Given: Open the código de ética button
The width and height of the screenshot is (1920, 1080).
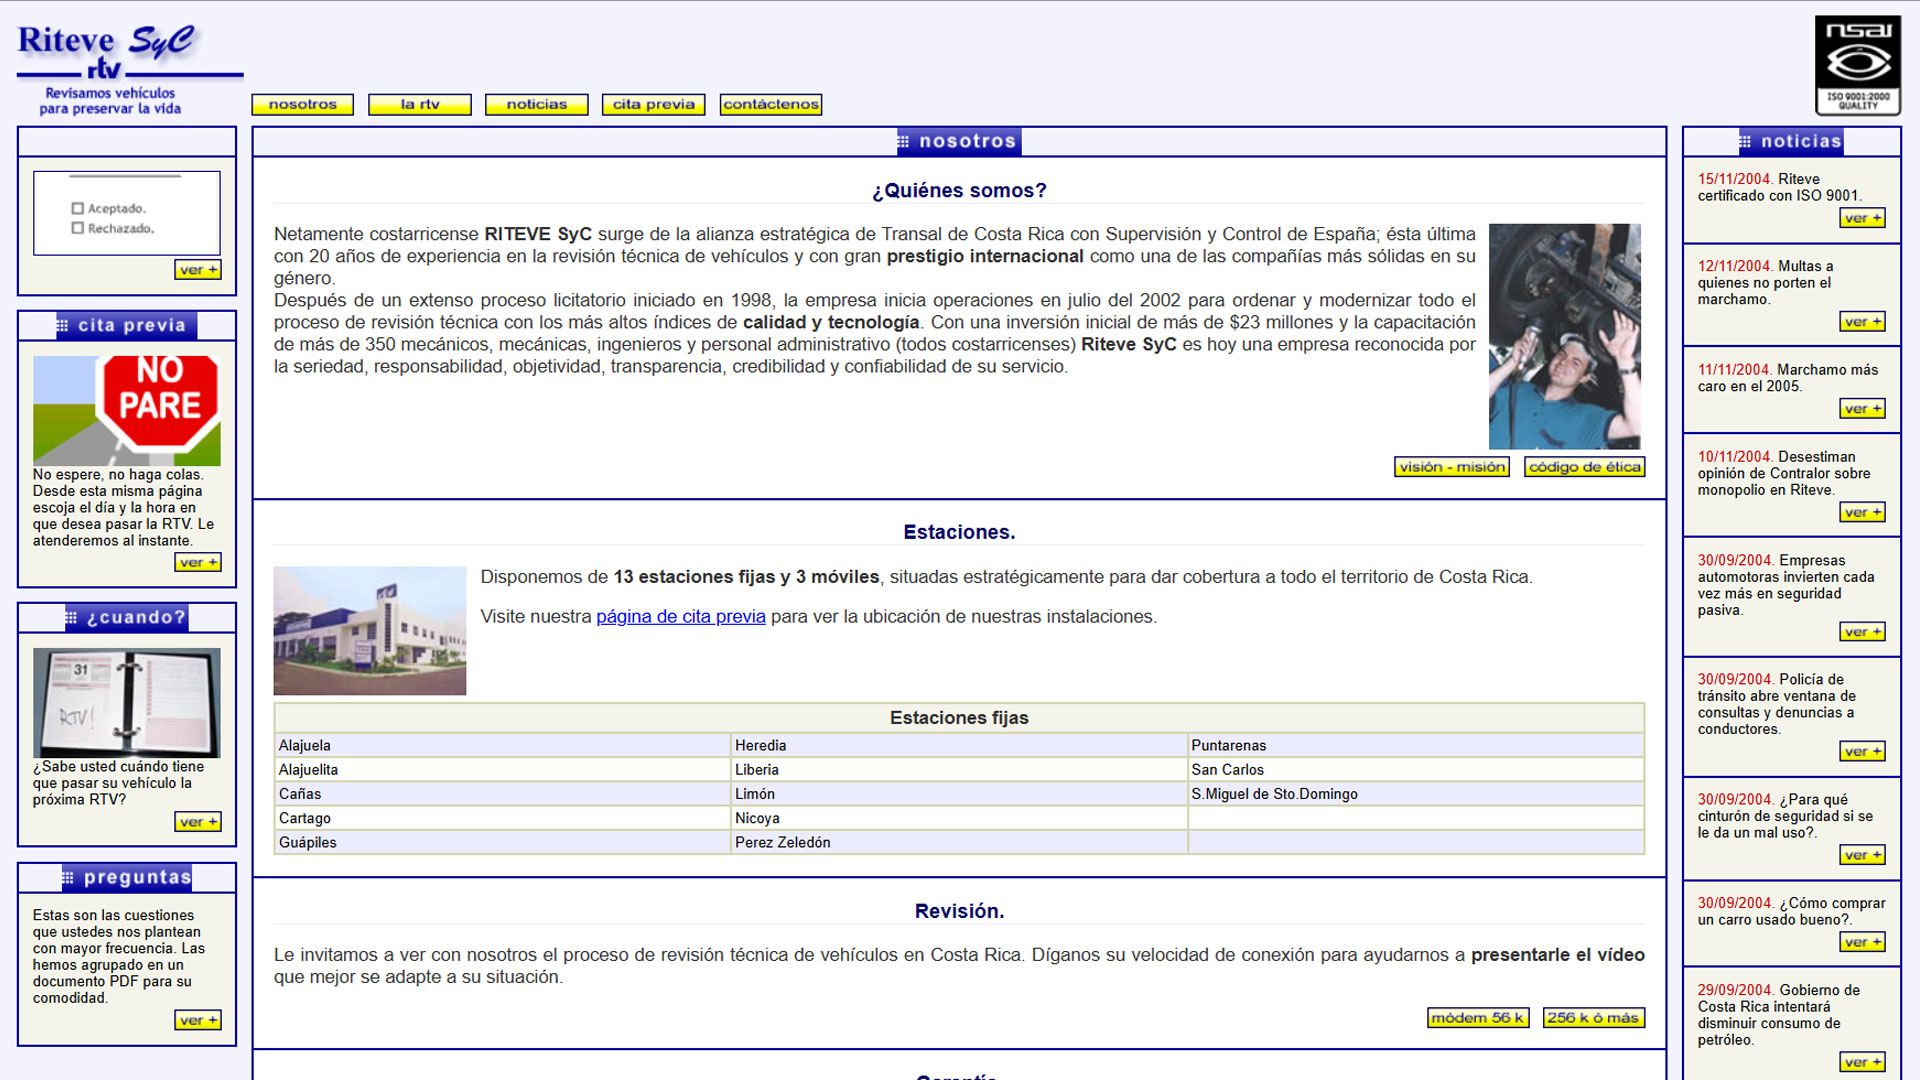Looking at the screenshot, I should [x=1584, y=467].
